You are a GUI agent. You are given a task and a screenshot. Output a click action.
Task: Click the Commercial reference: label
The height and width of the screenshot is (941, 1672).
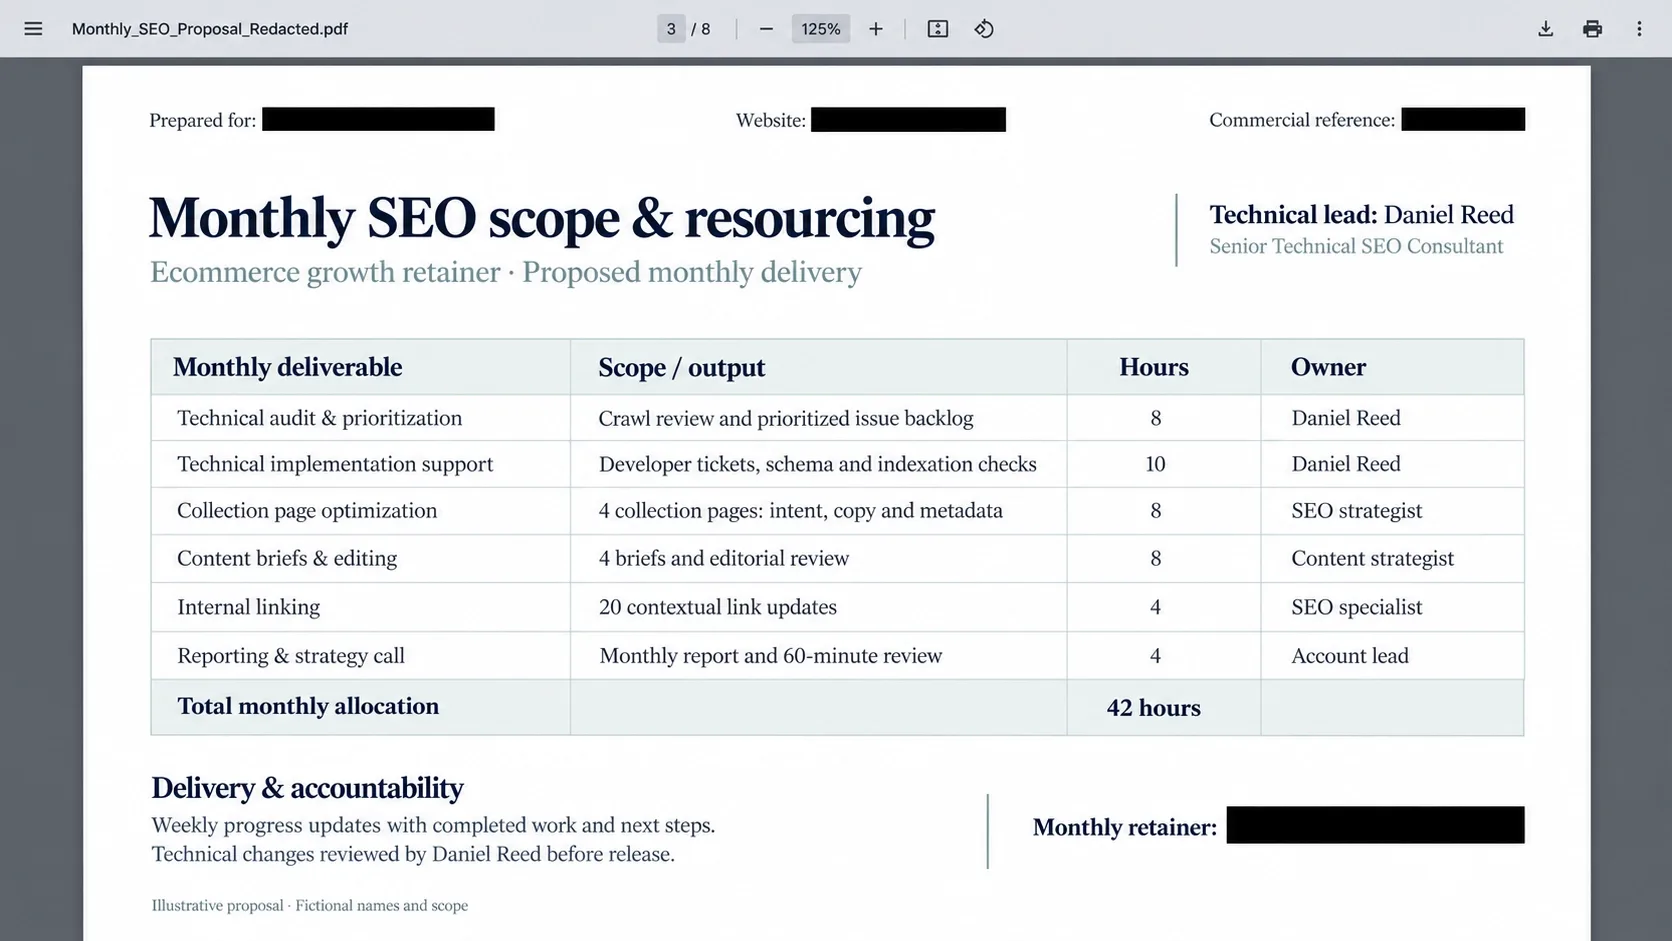click(1302, 120)
